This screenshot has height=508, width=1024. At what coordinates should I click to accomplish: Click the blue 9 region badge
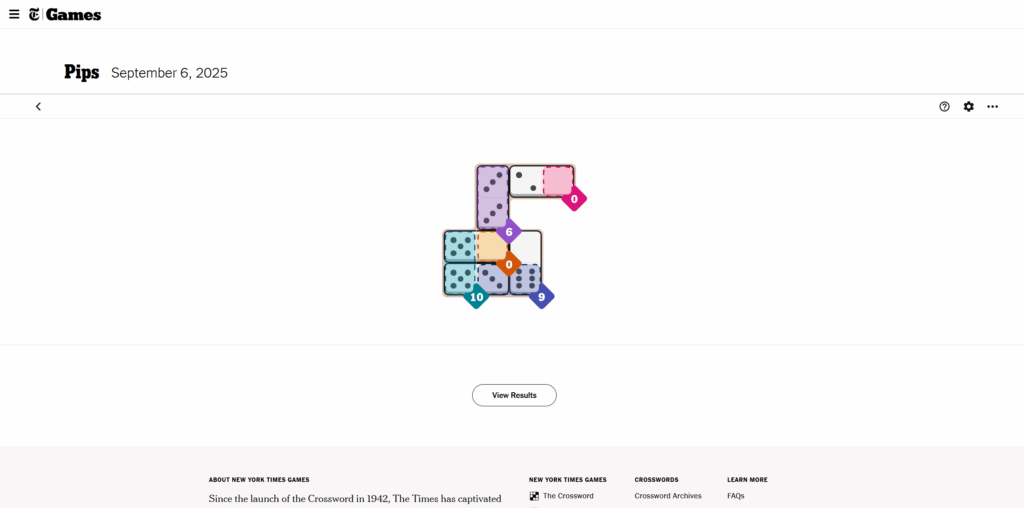(541, 297)
